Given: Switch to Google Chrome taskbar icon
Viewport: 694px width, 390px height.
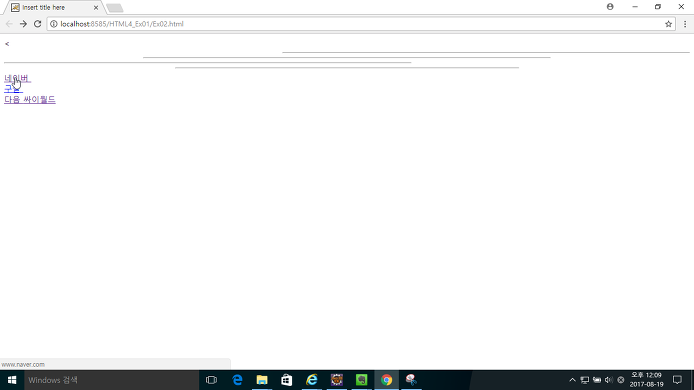Looking at the screenshot, I should coord(386,380).
